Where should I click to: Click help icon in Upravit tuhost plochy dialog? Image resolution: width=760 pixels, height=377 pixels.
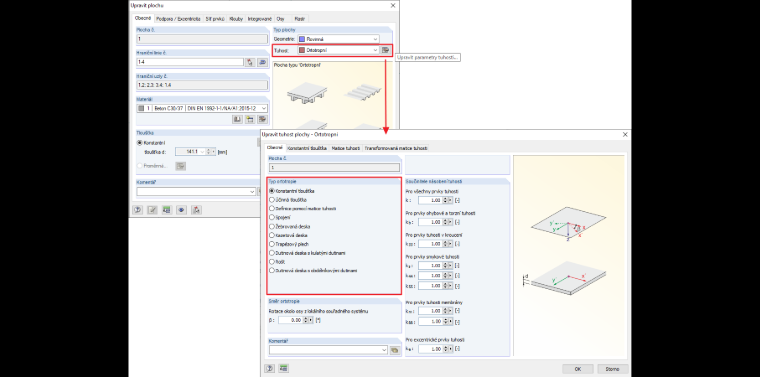click(x=269, y=369)
